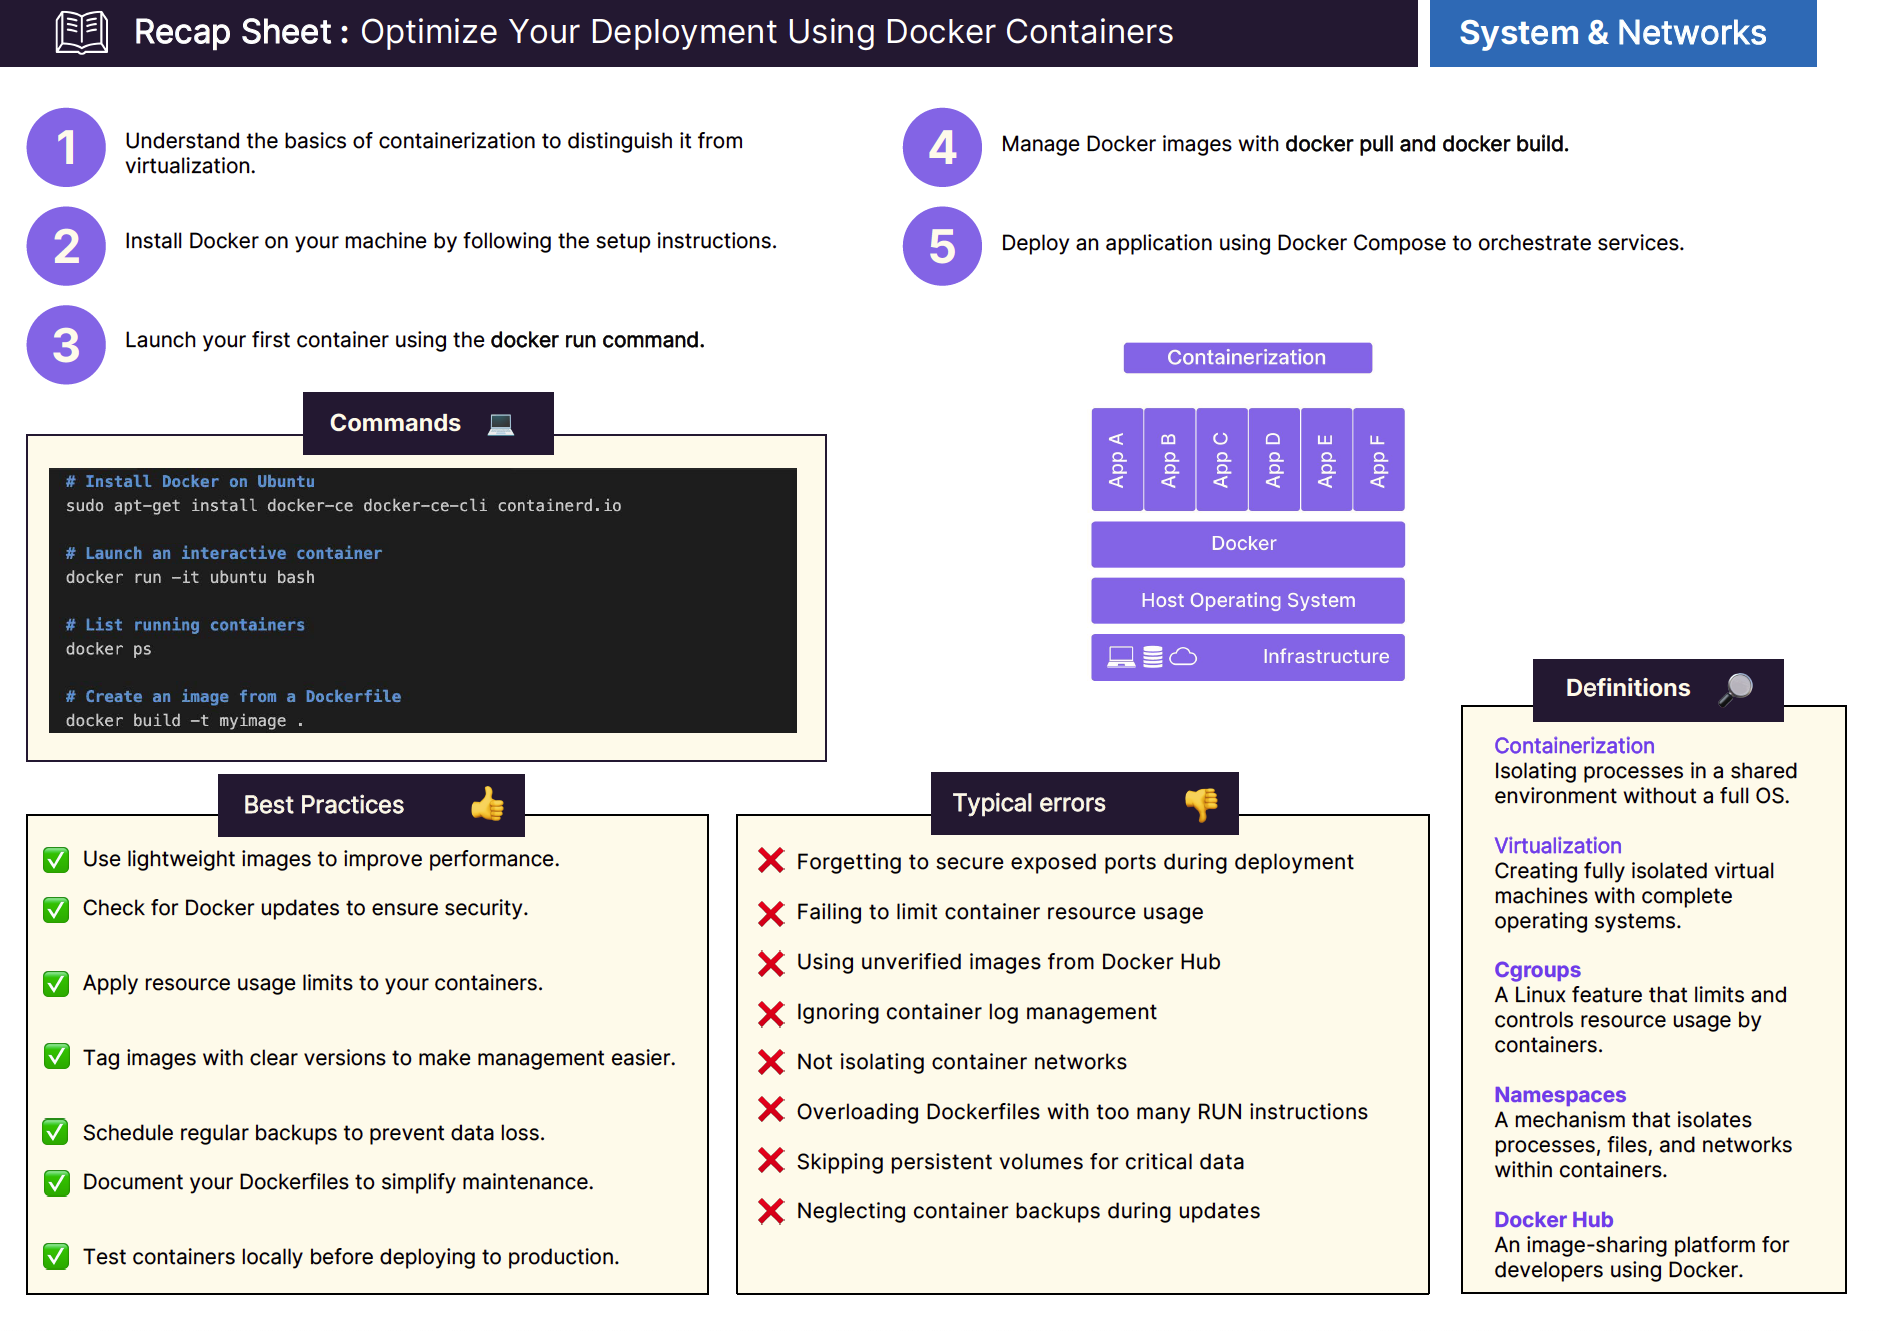1881x1331 pixels.
Task: Click the Containerization diagram label
Action: [1246, 358]
